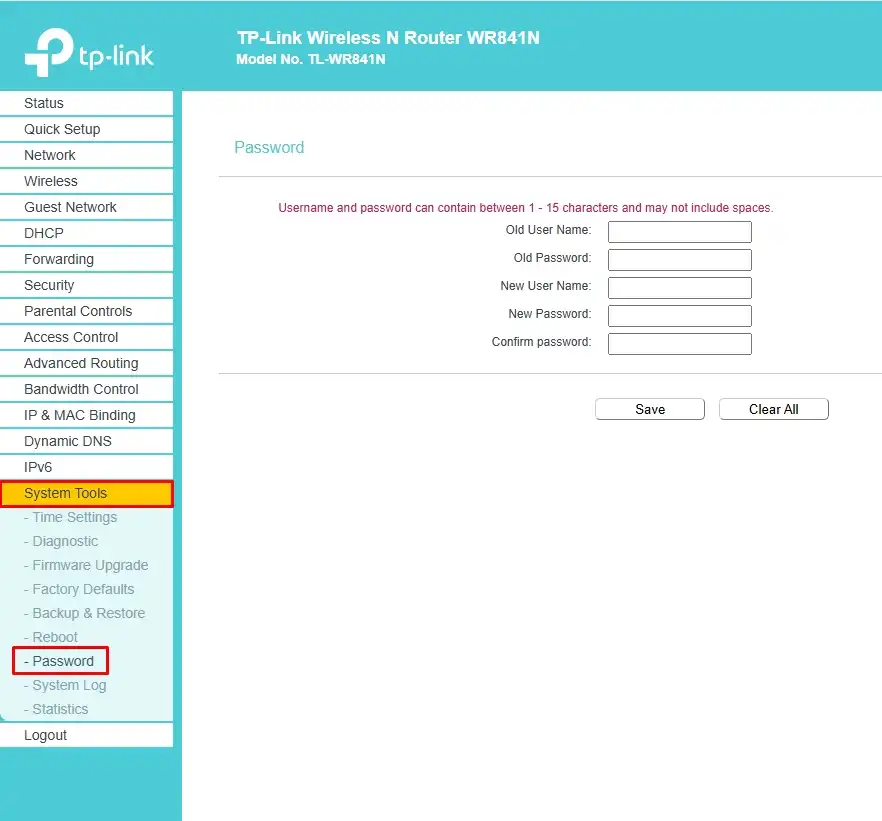
Task: Open Time Settings
Action: tap(70, 517)
